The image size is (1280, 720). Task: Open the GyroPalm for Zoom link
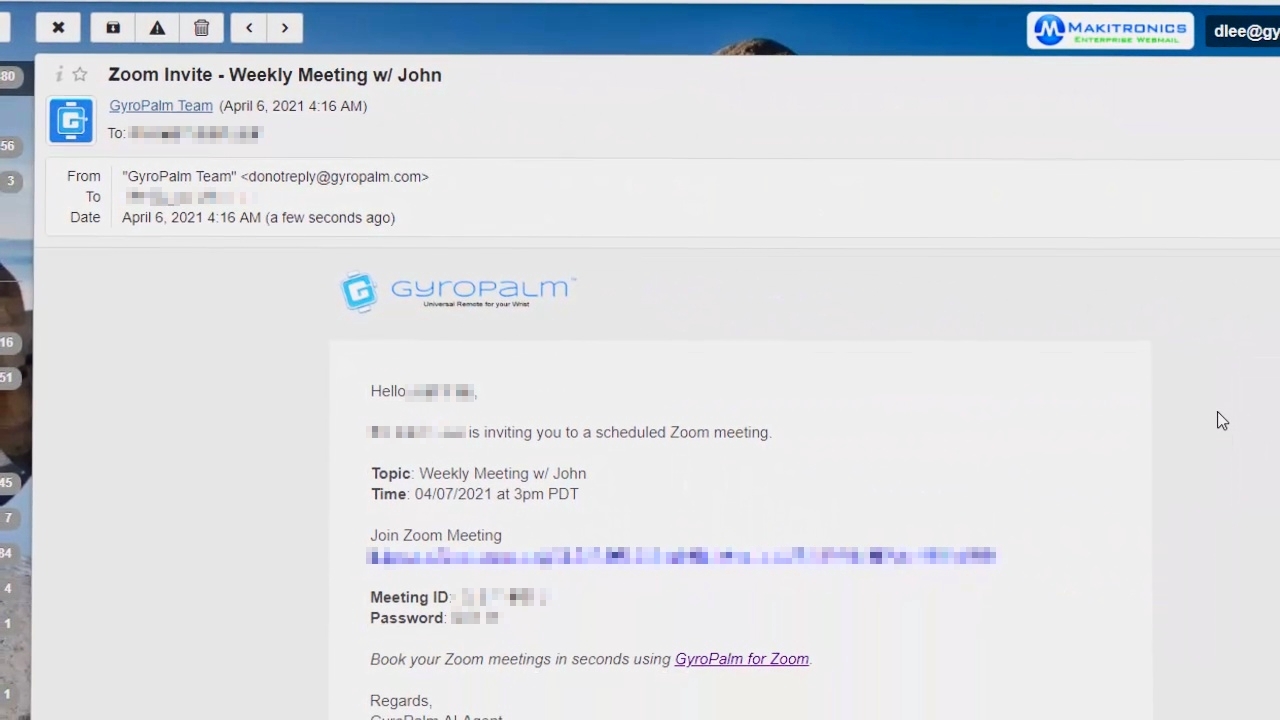(x=741, y=659)
